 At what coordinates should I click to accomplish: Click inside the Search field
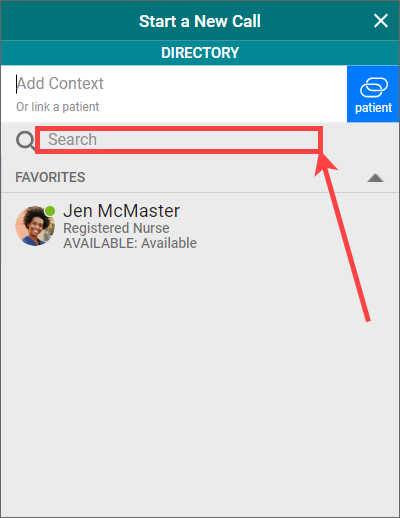[x=179, y=140]
